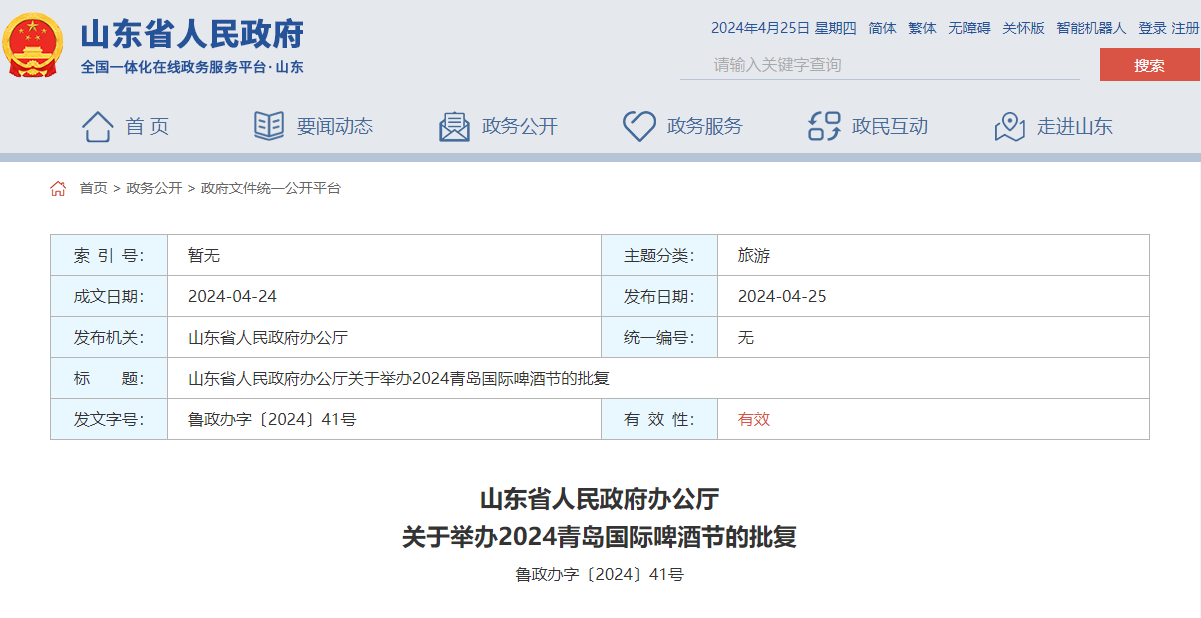
Task: Switch to 繁体 traditional Chinese
Action: tap(922, 28)
